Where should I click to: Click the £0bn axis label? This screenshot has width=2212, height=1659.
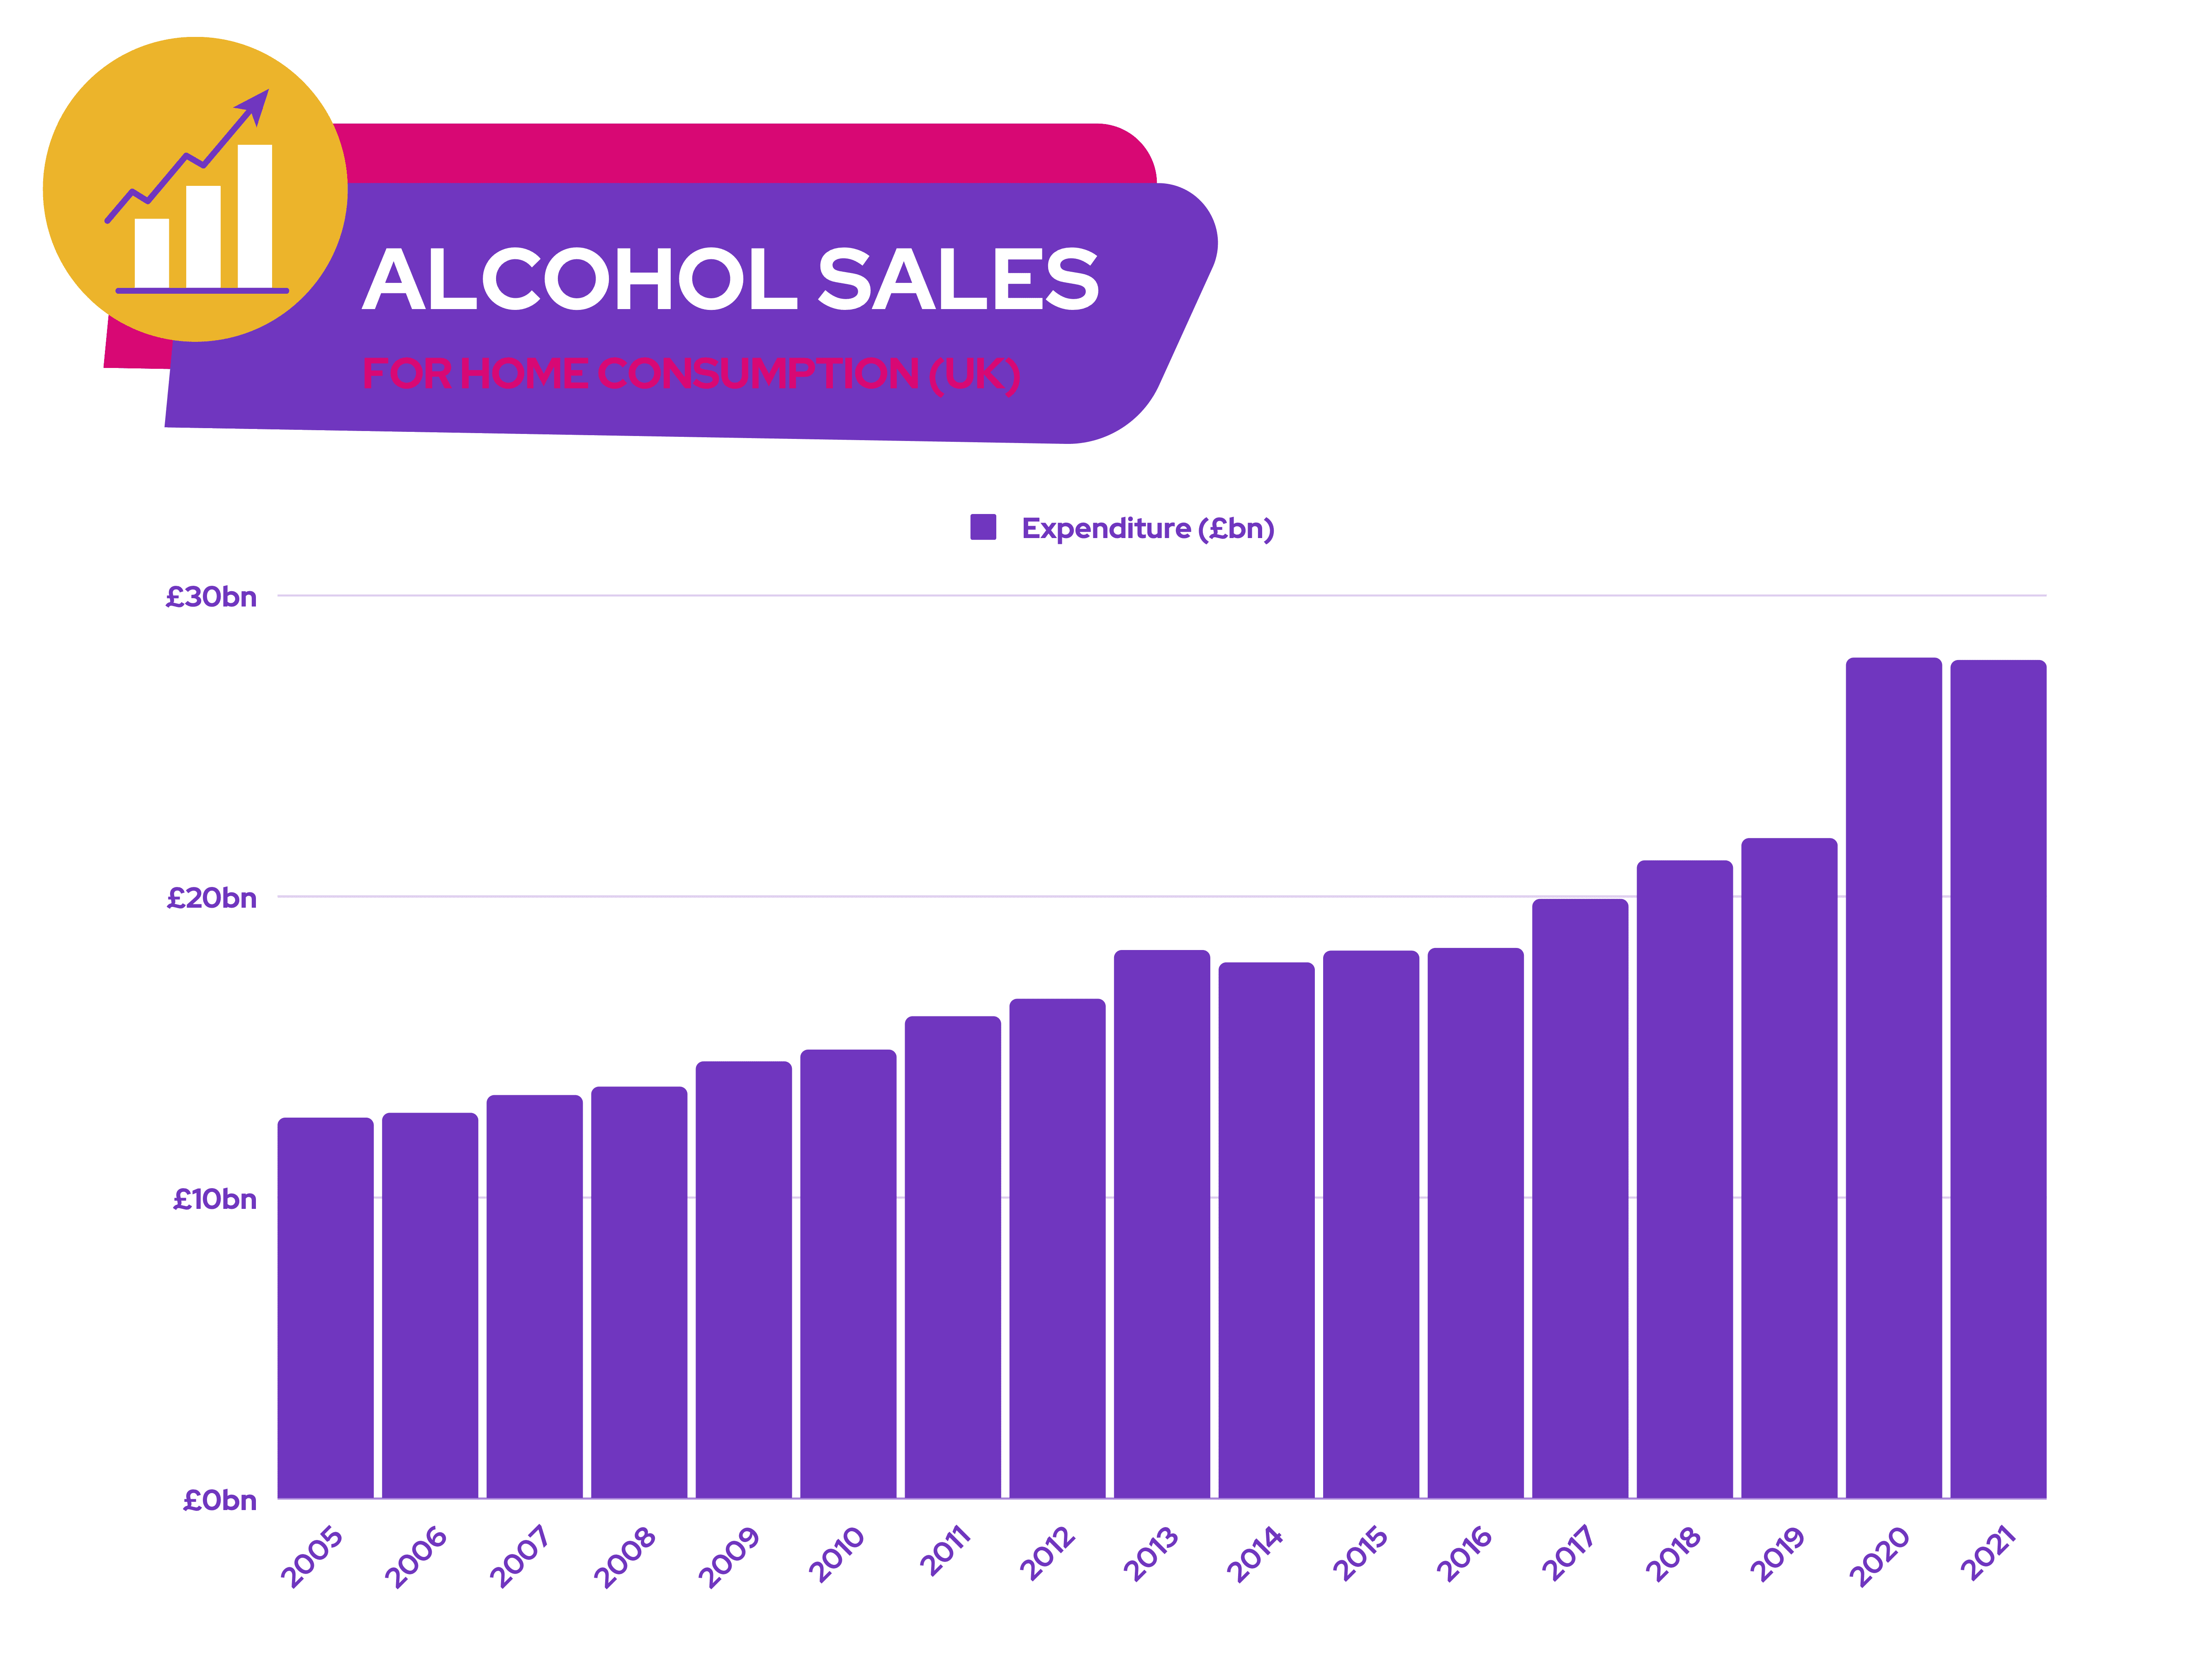click(x=219, y=1500)
